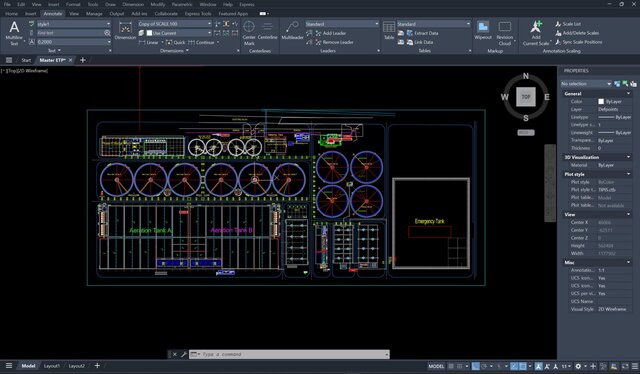
Task: Switch to the Home ribbon tab
Action: point(11,13)
